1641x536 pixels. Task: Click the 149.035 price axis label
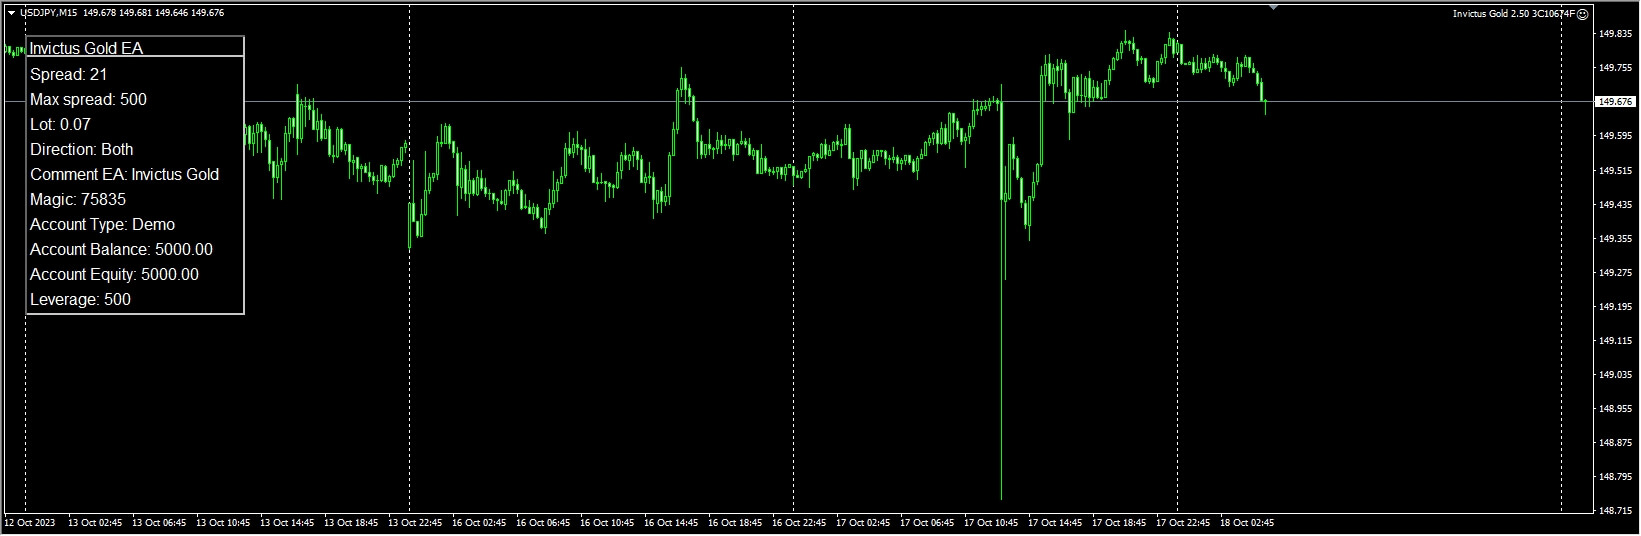pyautogui.click(x=1616, y=374)
